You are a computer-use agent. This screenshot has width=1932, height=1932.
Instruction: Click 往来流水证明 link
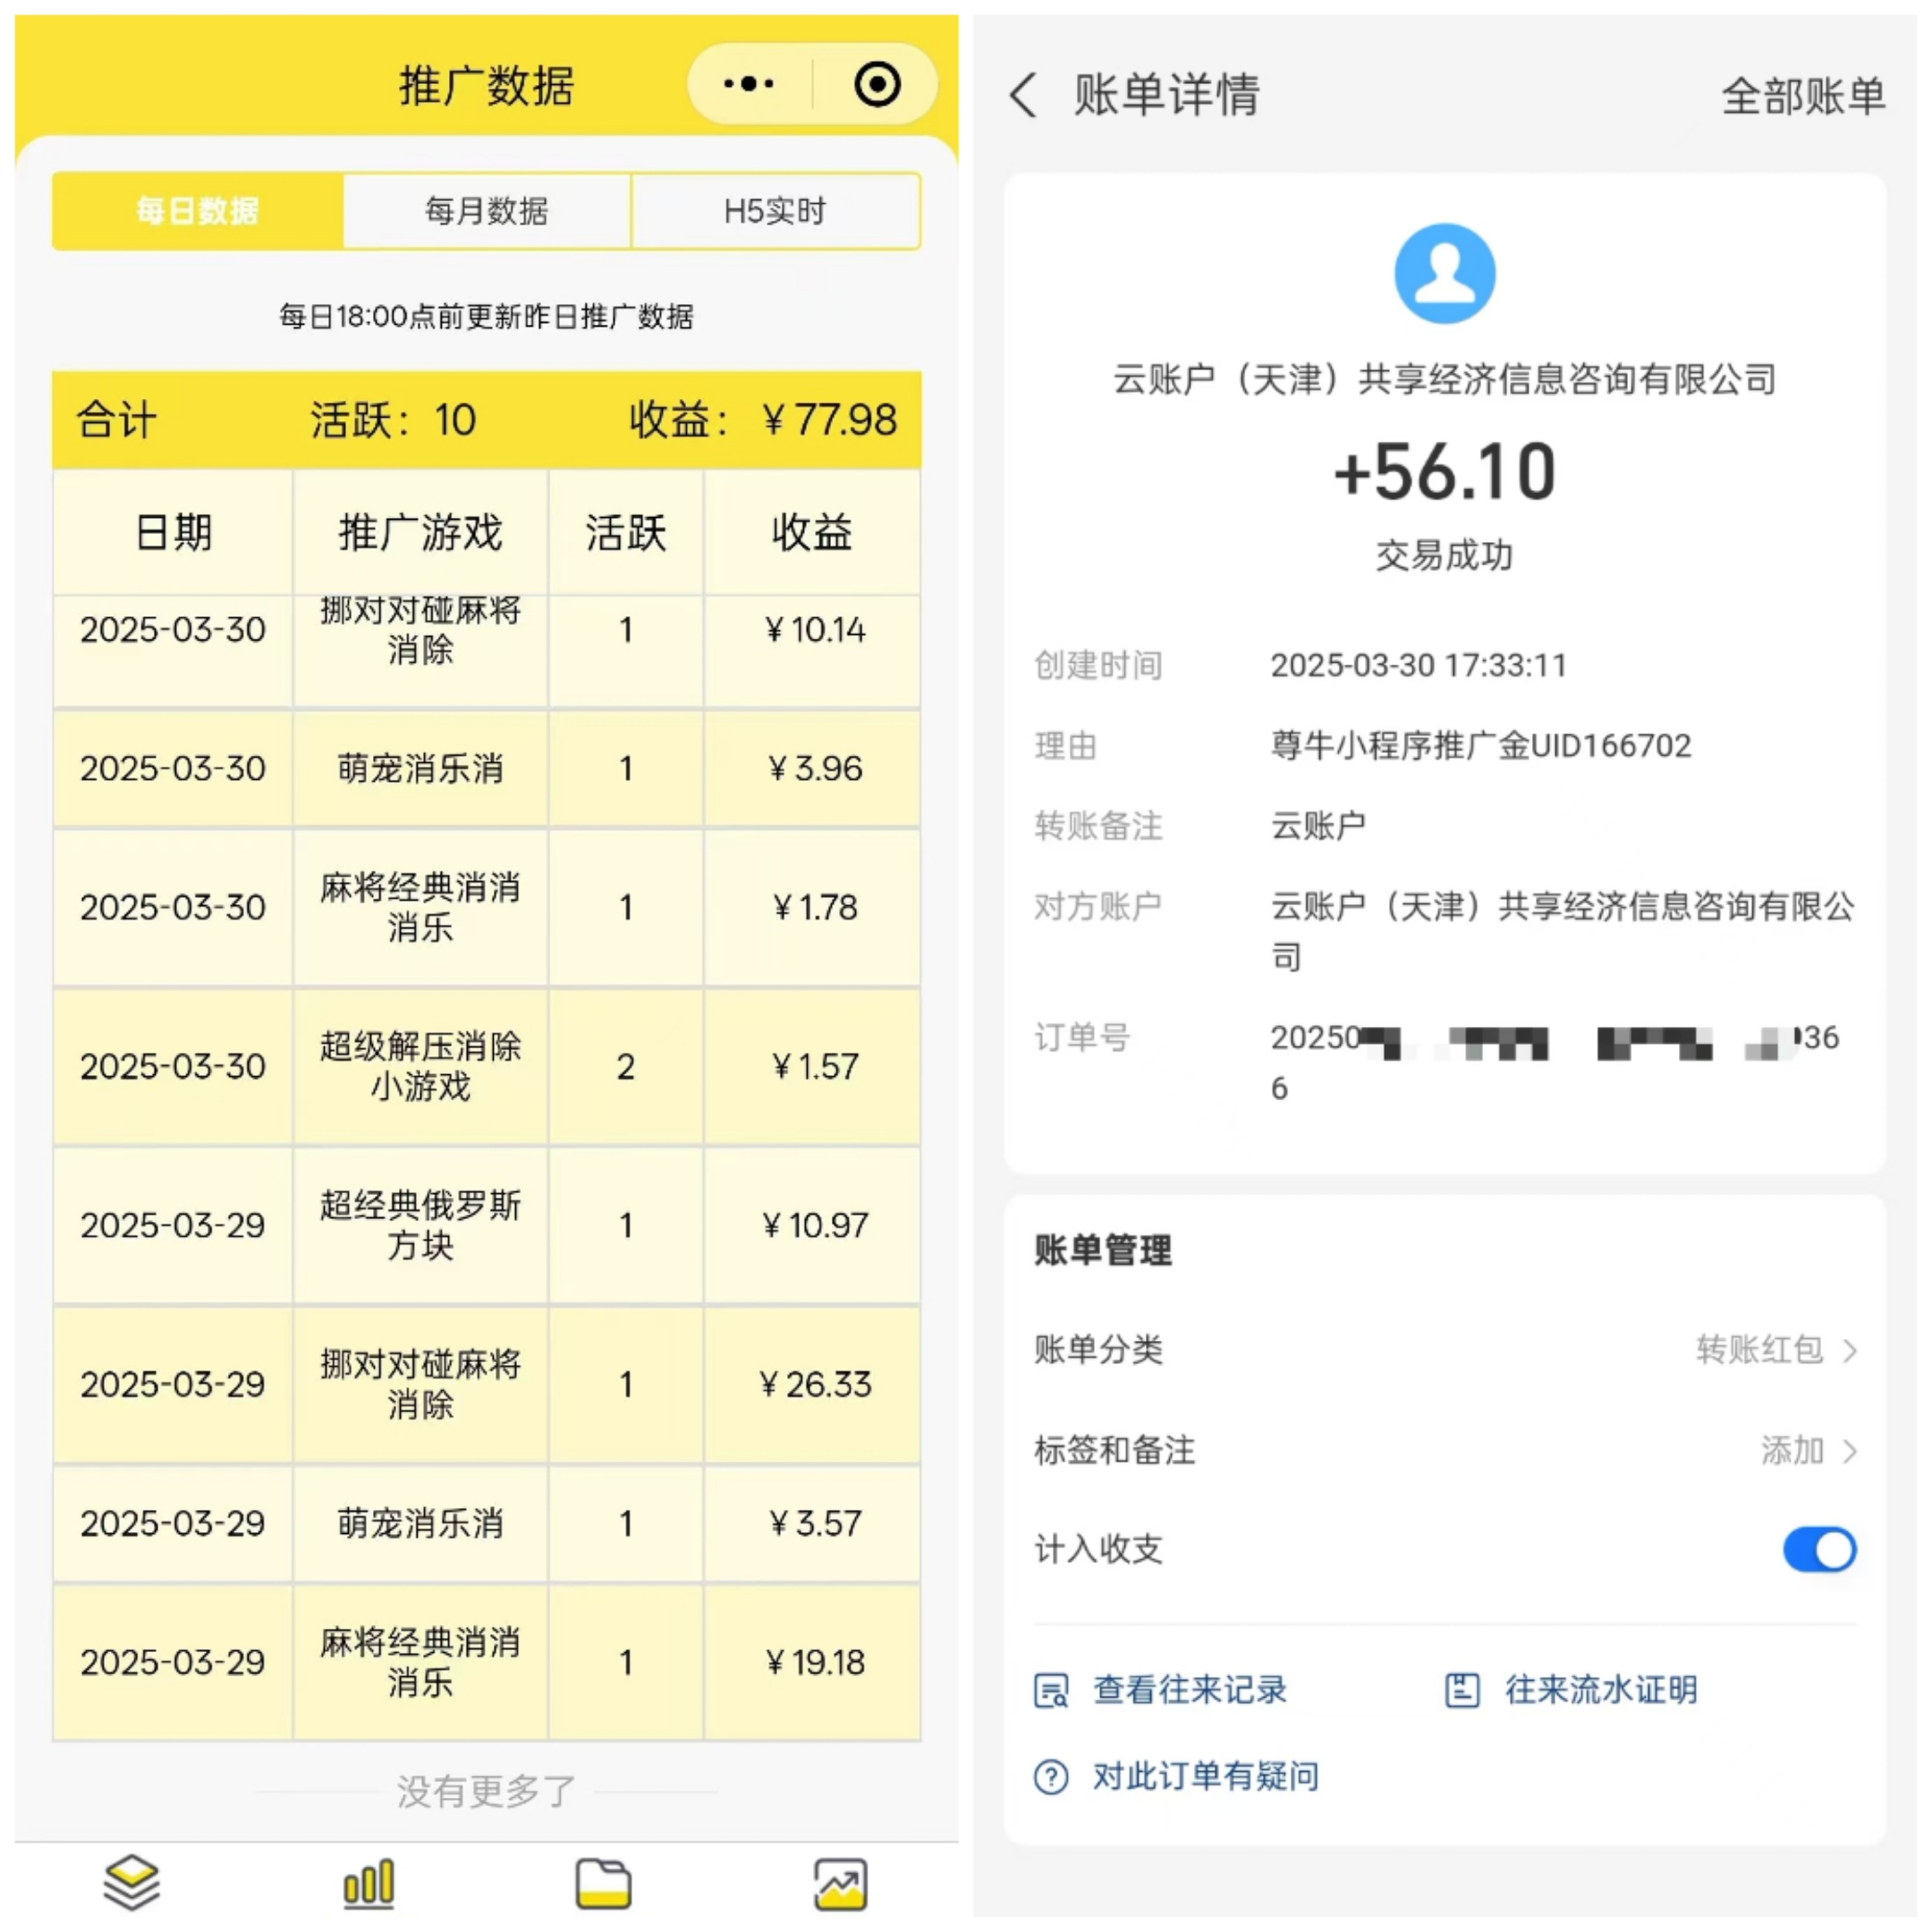click(1601, 1689)
